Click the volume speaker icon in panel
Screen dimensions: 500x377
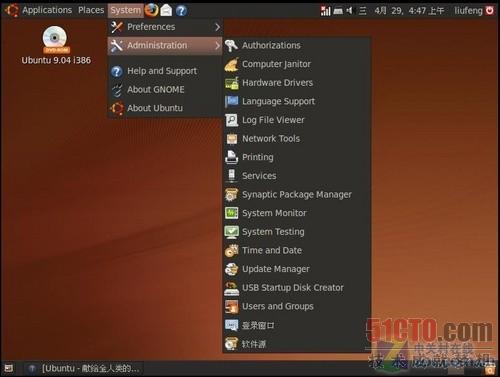point(349,11)
